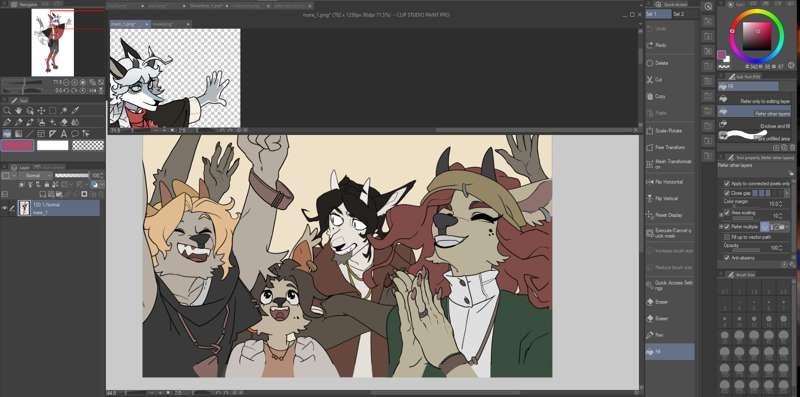Choose Fill in Quick Access list
Image resolution: width=800 pixels, height=397 pixels.
pos(670,352)
